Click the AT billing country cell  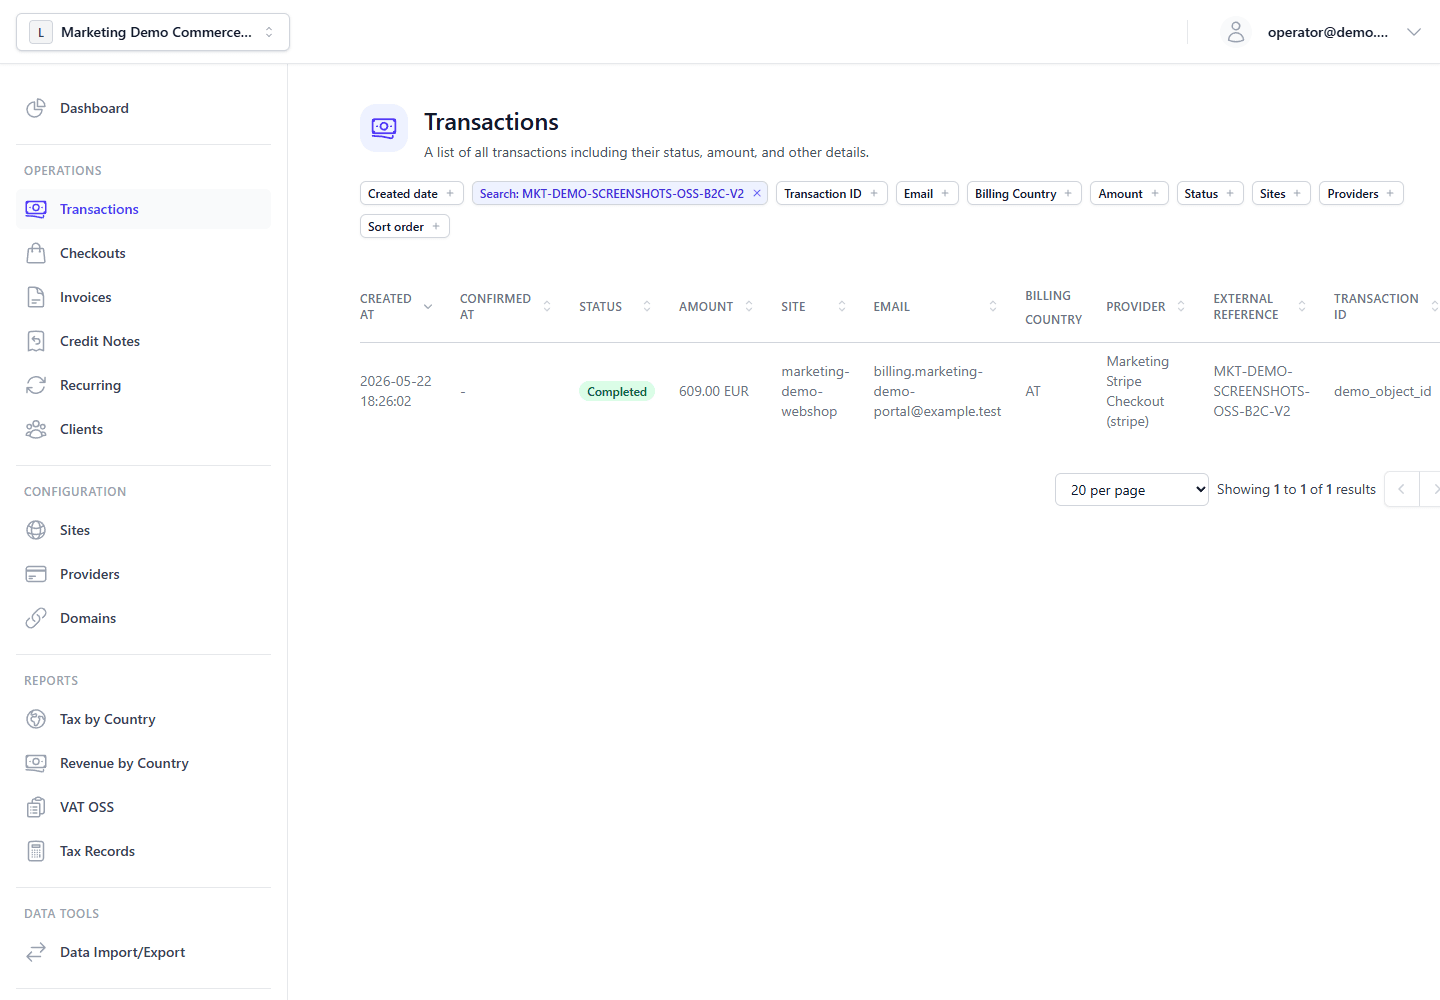1033,391
